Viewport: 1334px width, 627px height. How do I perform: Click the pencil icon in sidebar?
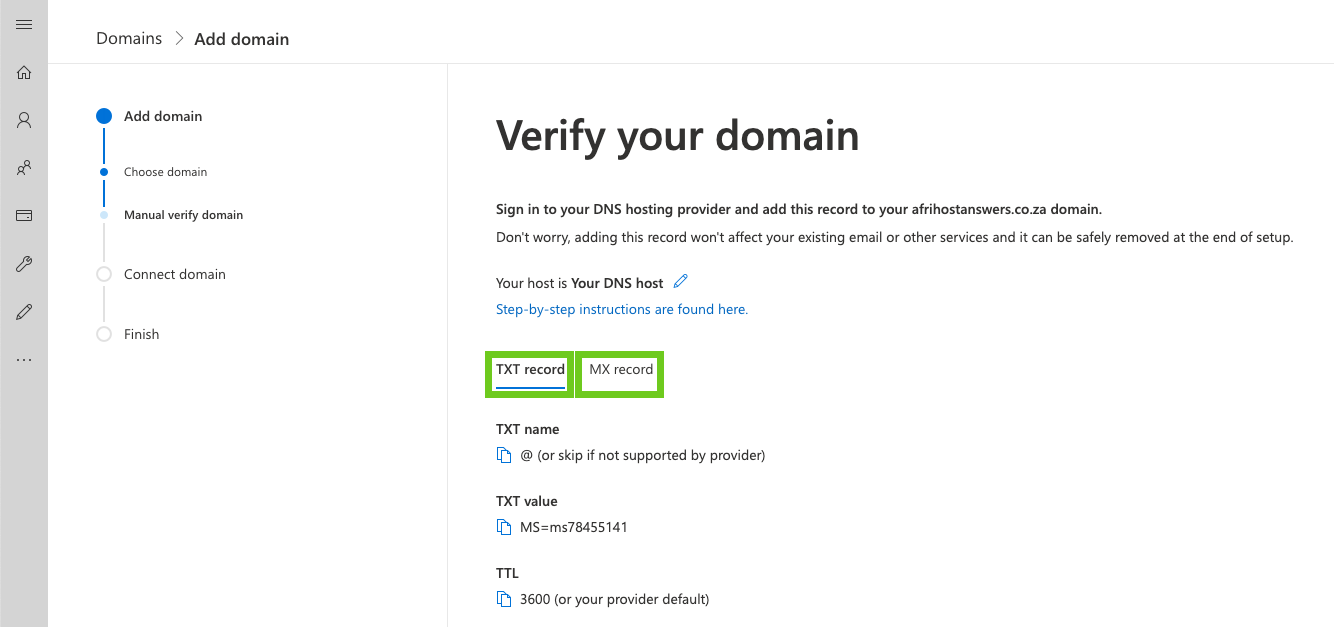click(x=24, y=312)
